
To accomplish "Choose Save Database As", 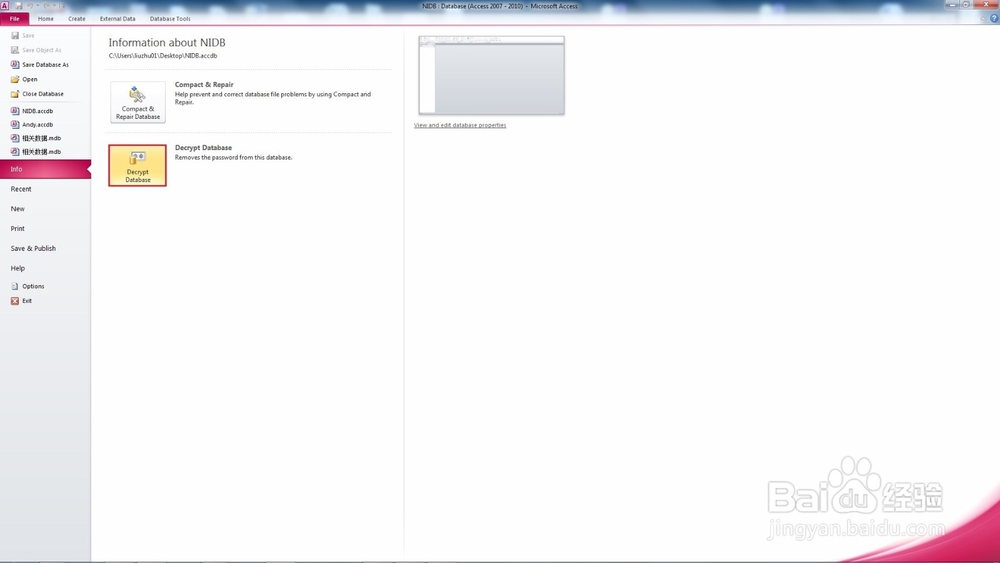I will (x=40, y=64).
